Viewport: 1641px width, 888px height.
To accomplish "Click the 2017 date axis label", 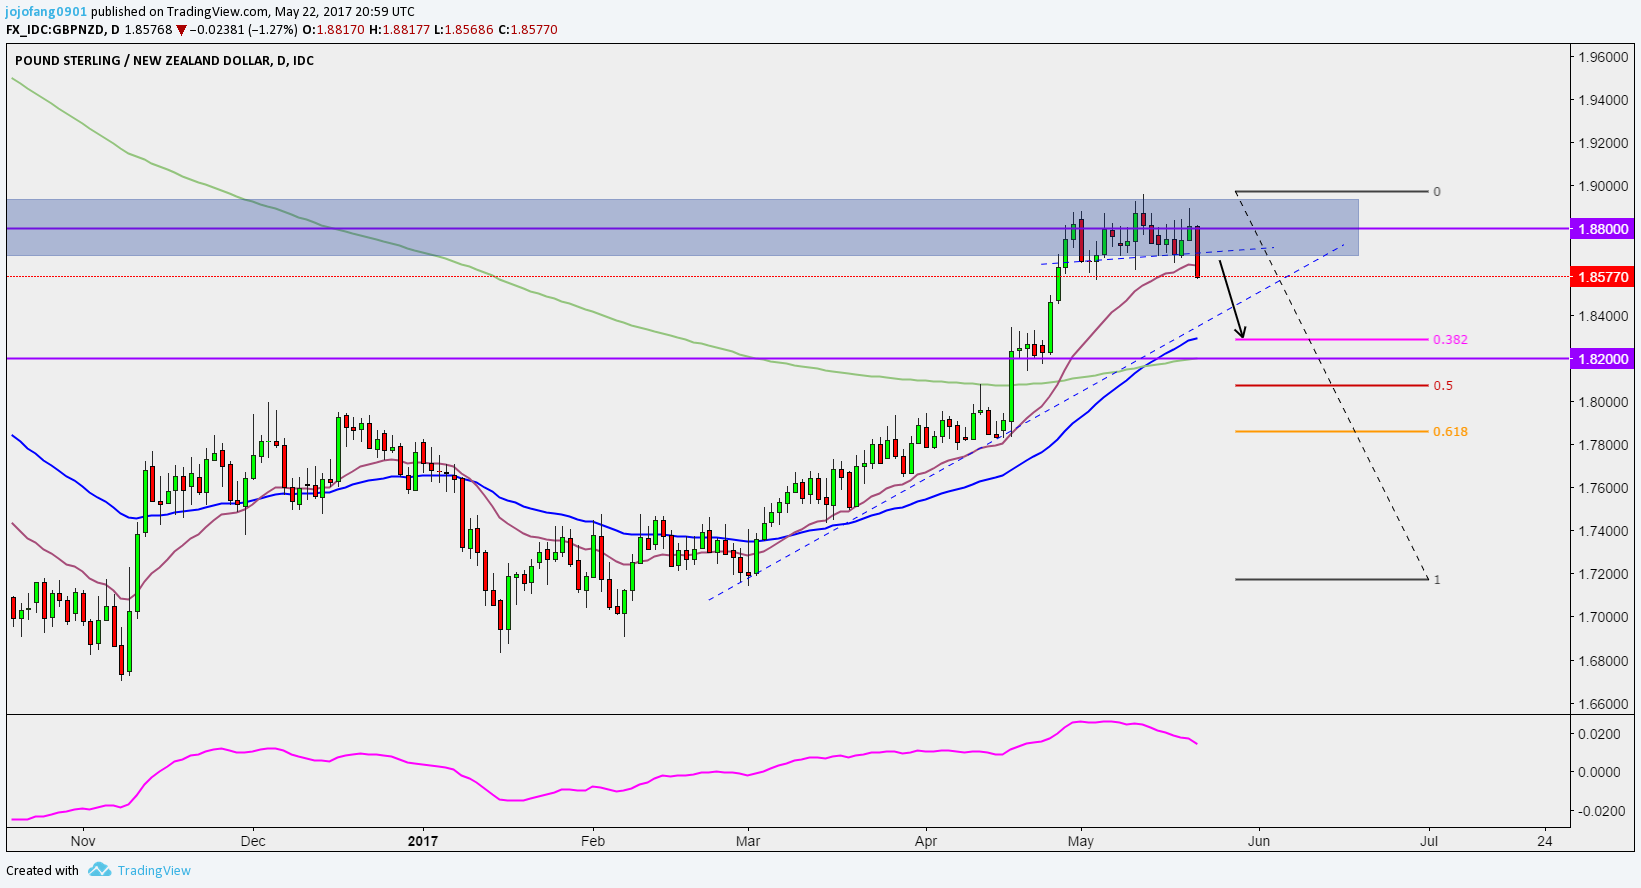I will (423, 841).
